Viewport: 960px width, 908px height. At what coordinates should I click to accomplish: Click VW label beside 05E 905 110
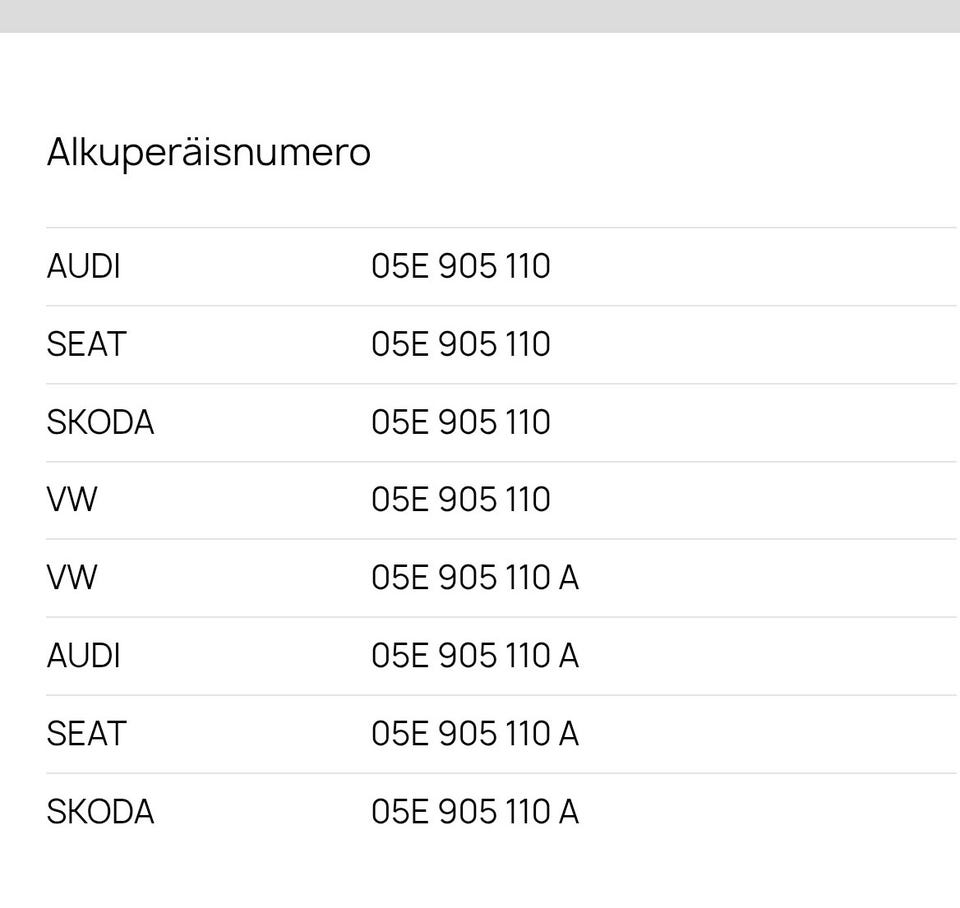(x=71, y=500)
